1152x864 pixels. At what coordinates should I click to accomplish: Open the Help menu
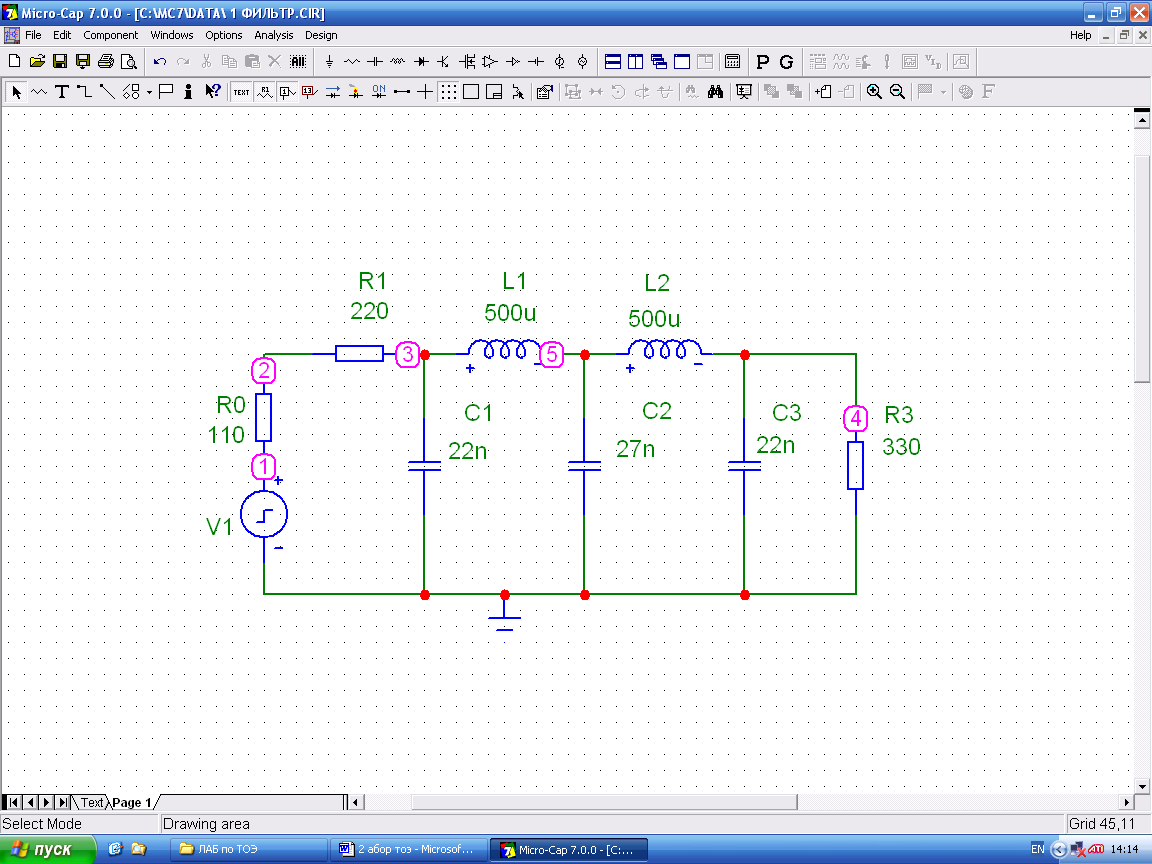1080,35
